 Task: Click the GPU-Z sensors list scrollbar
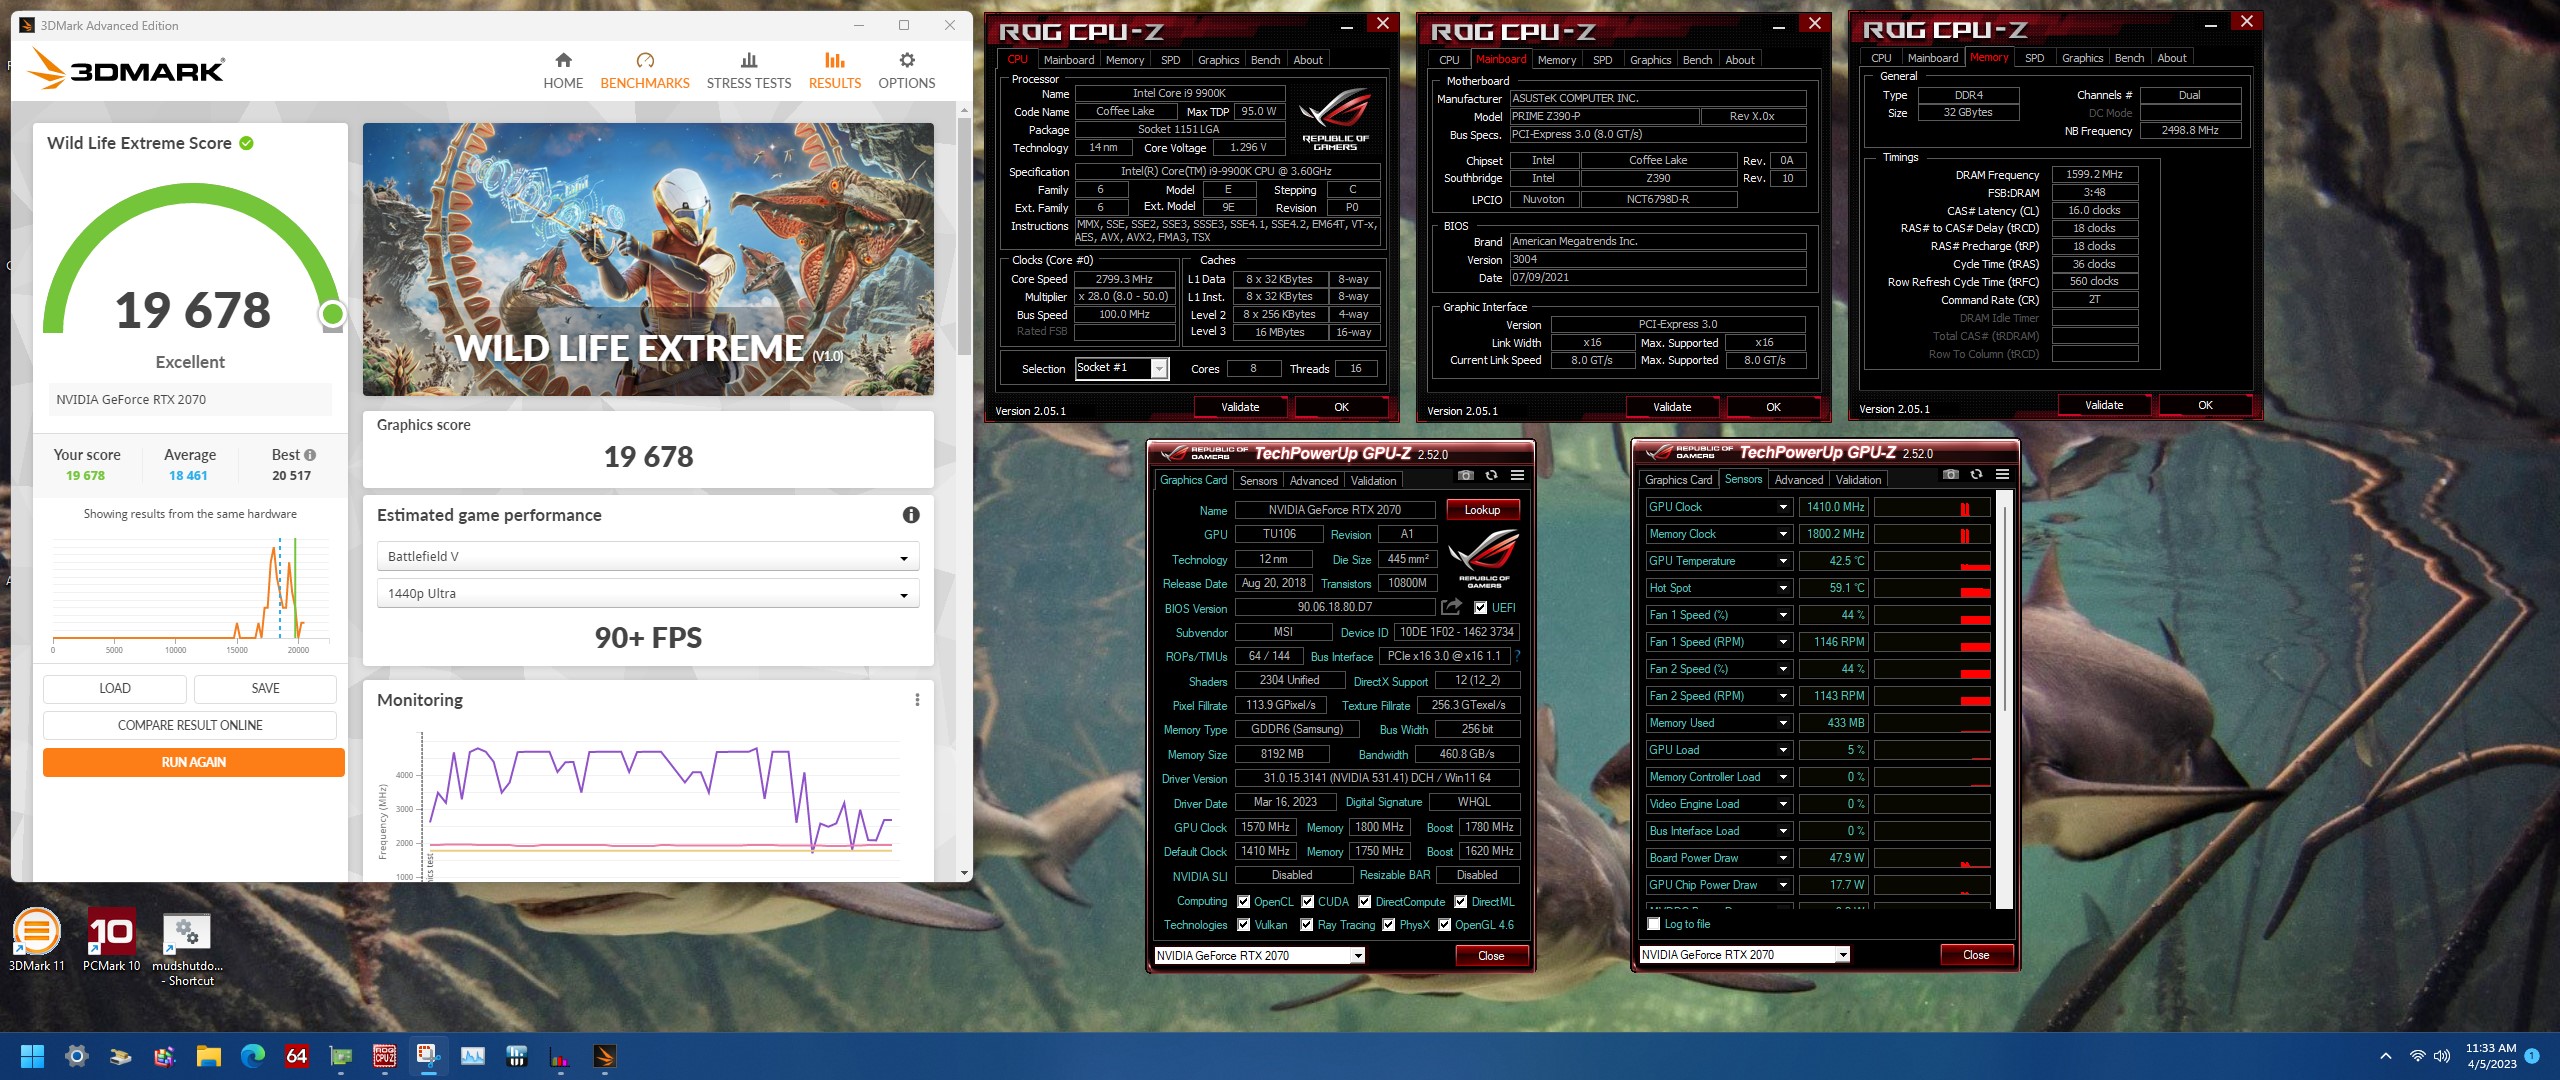[x=2003, y=610]
